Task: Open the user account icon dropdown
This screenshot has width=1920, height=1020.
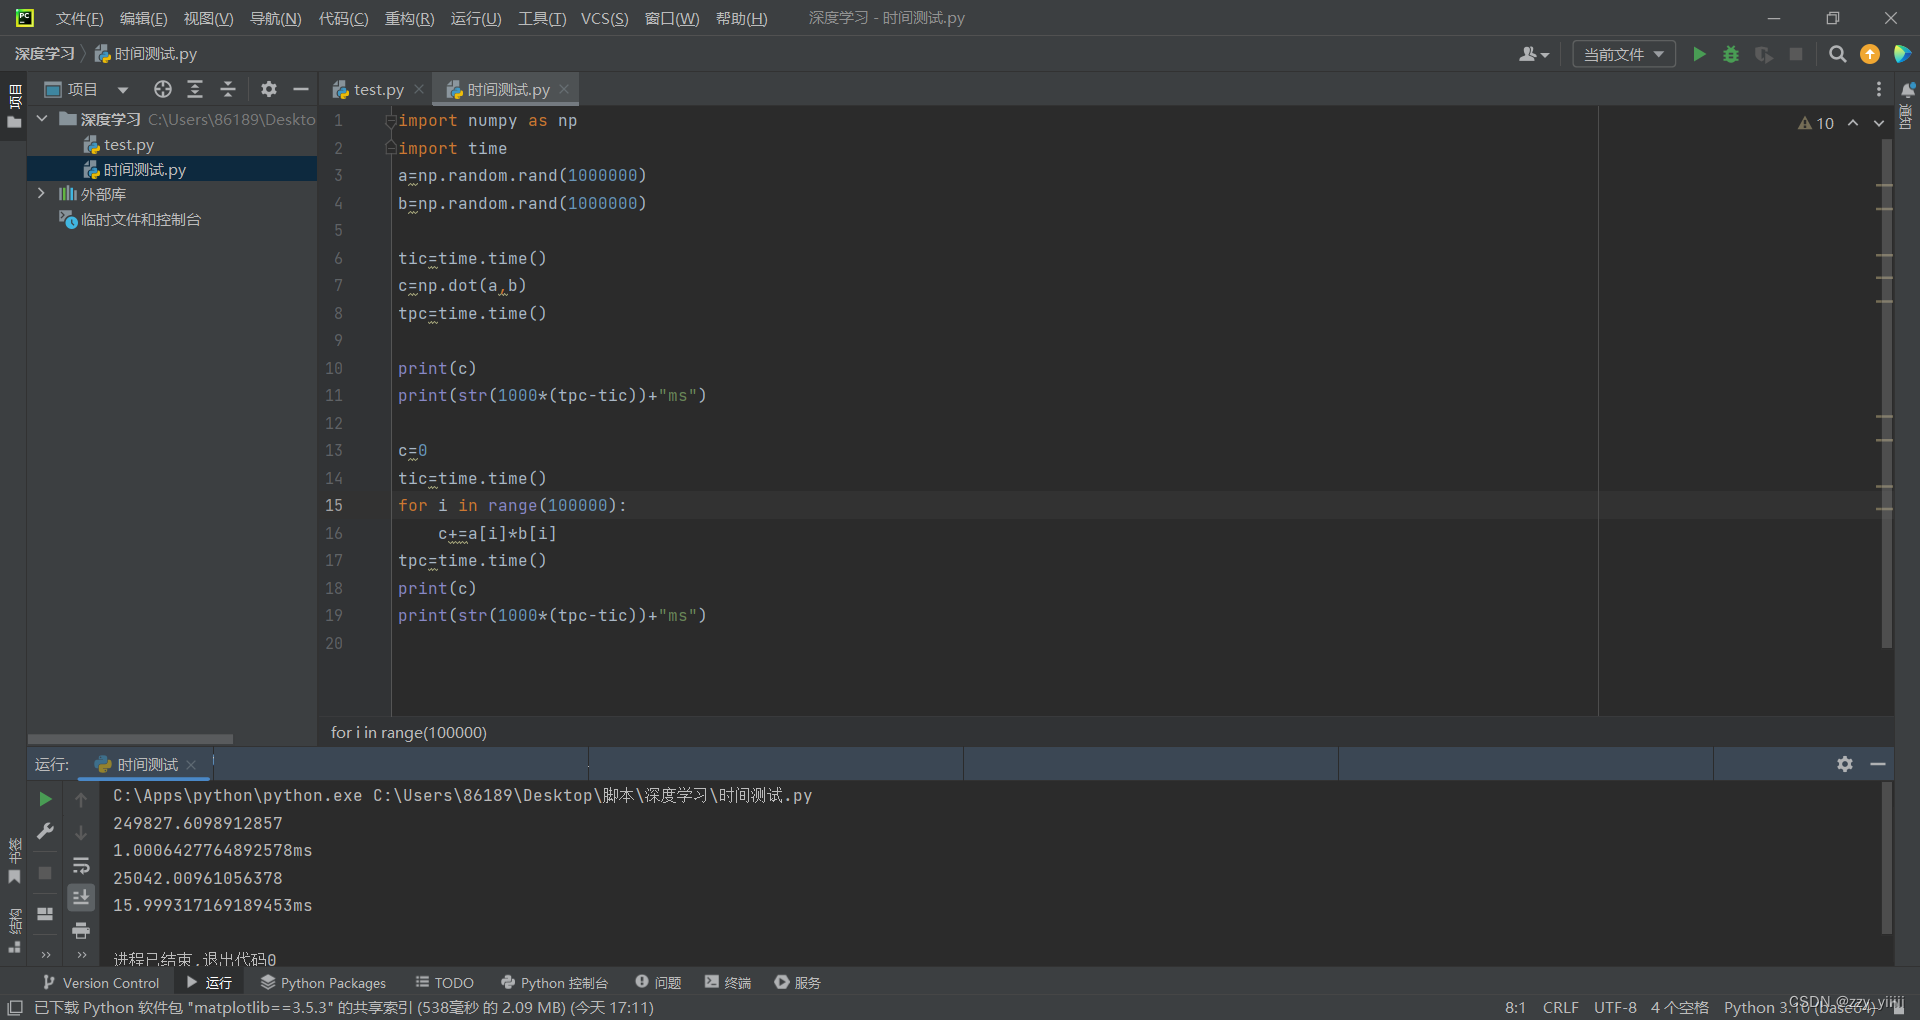Action: point(1534,54)
